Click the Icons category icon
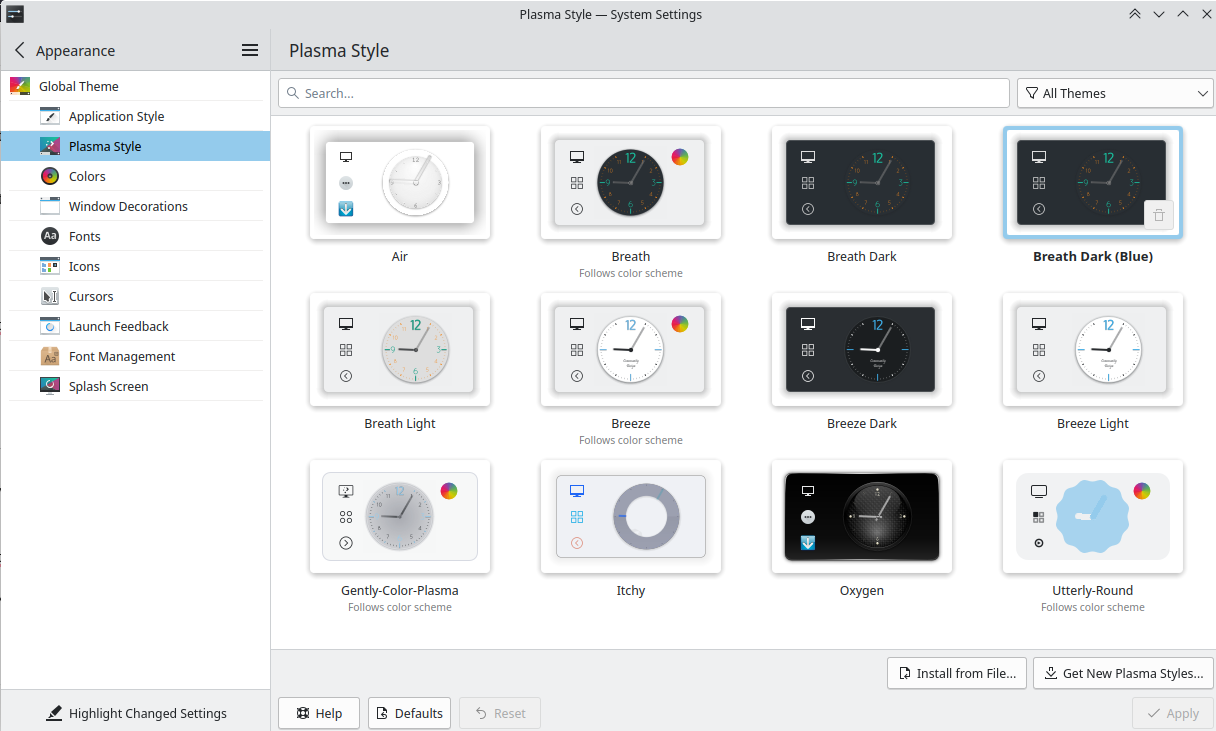Viewport: 1216px width, 731px height. [50, 266]
